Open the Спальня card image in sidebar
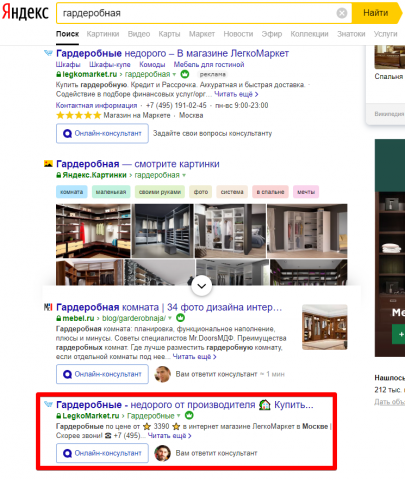The image size is (405, 480). pyautogui.click(x=389, y=57)
